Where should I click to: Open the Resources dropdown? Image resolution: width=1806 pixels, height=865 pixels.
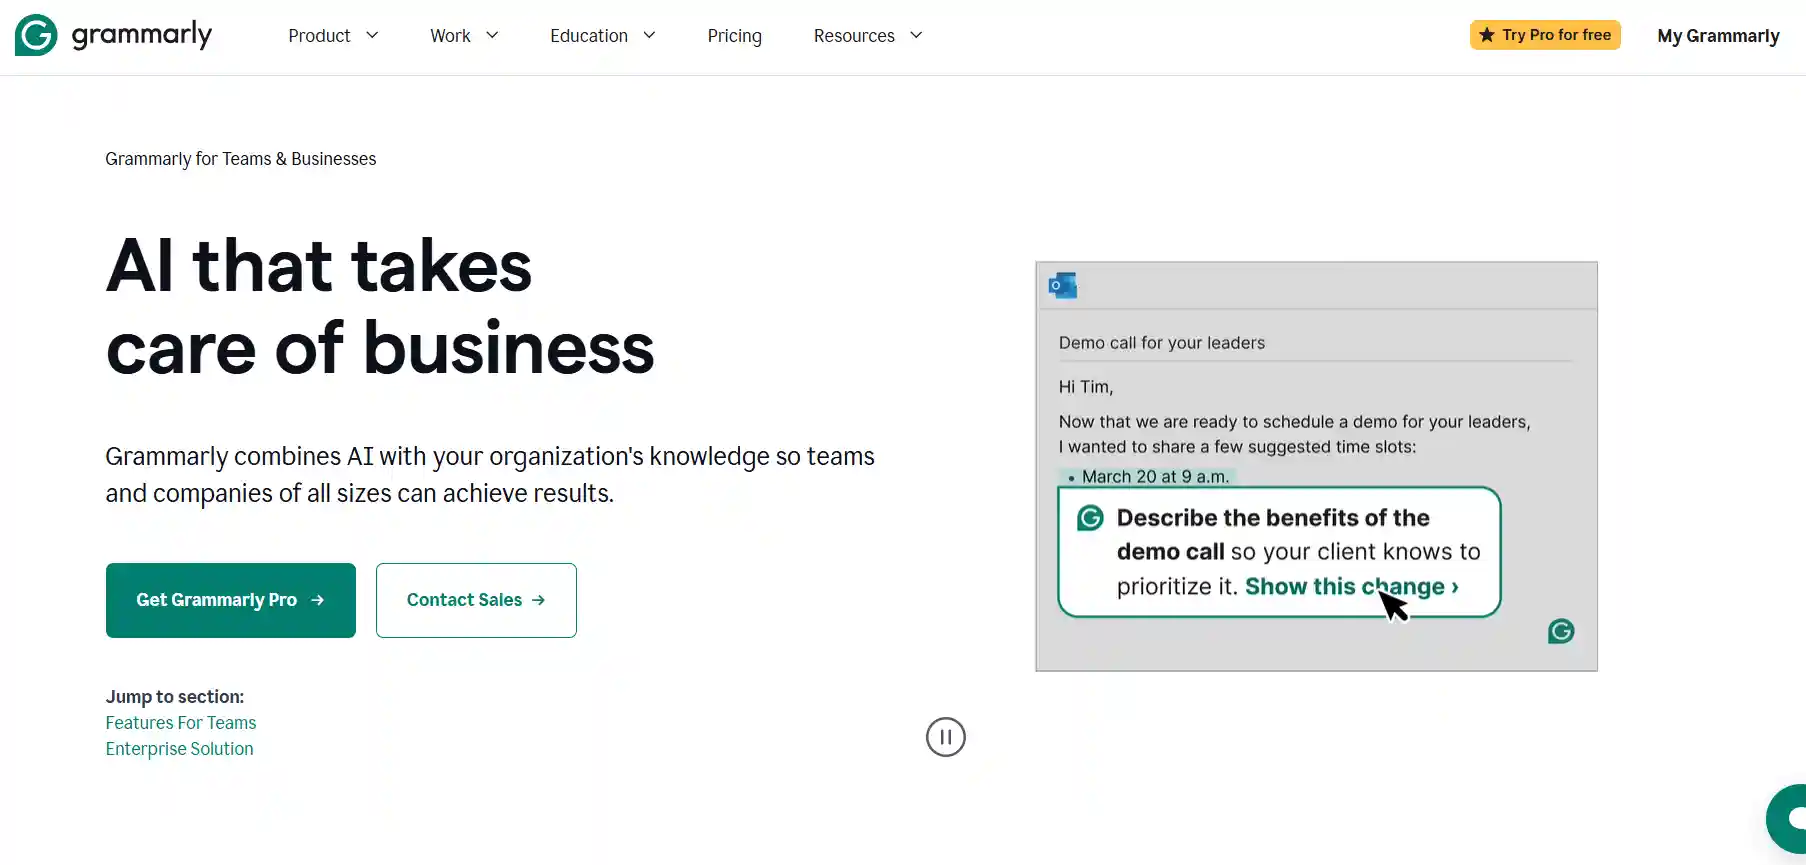click(866, 35)
